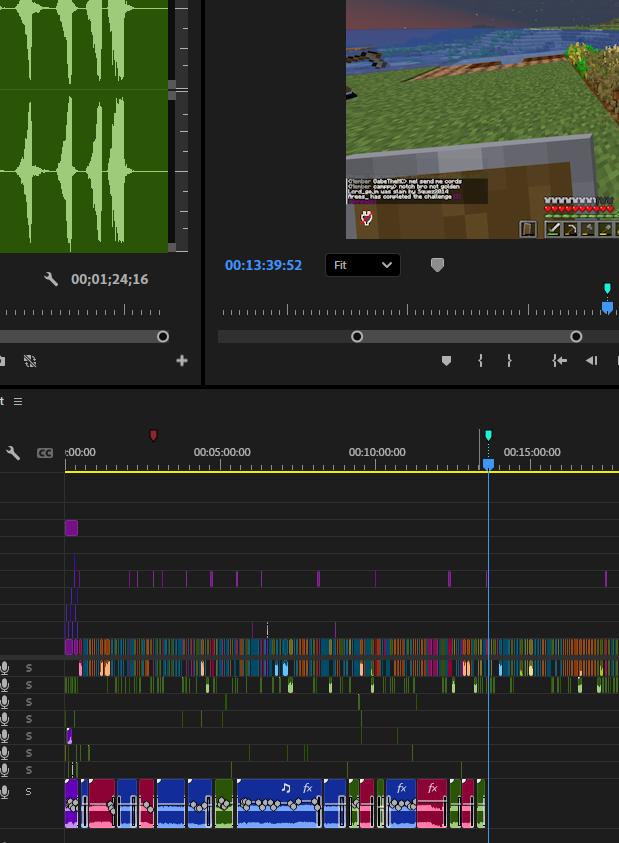This screenshot has width=619, height=843.
Task: Select first purple clip in bottom audio track
Action: point(72,803)
